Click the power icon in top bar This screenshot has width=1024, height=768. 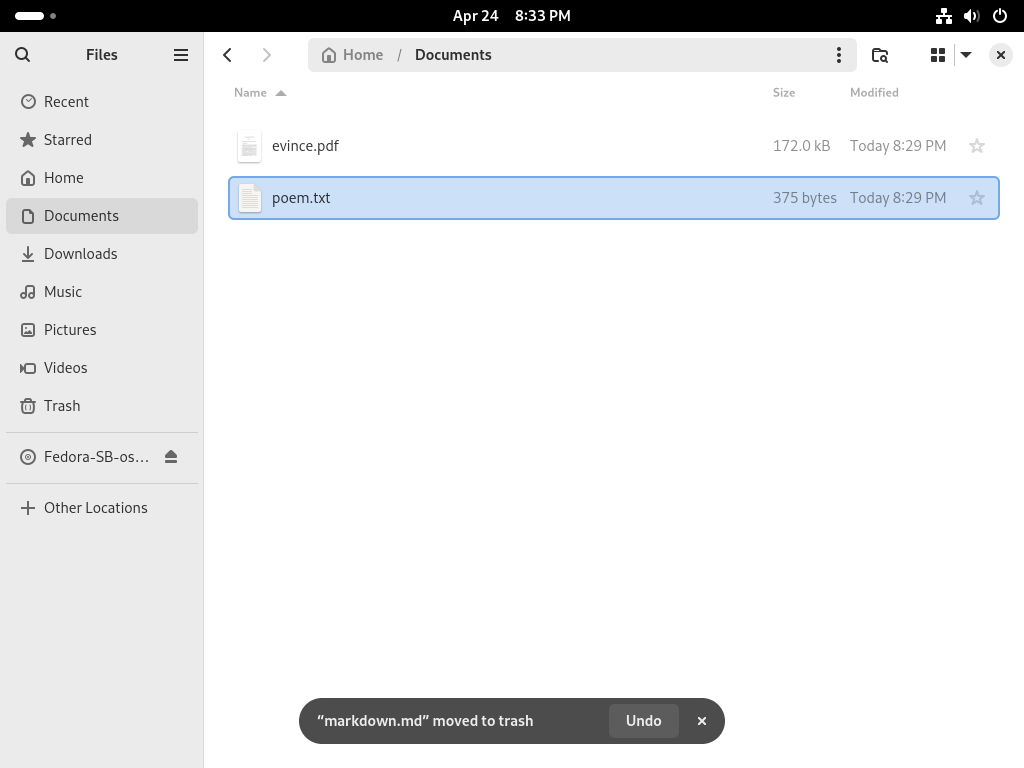1000,16
